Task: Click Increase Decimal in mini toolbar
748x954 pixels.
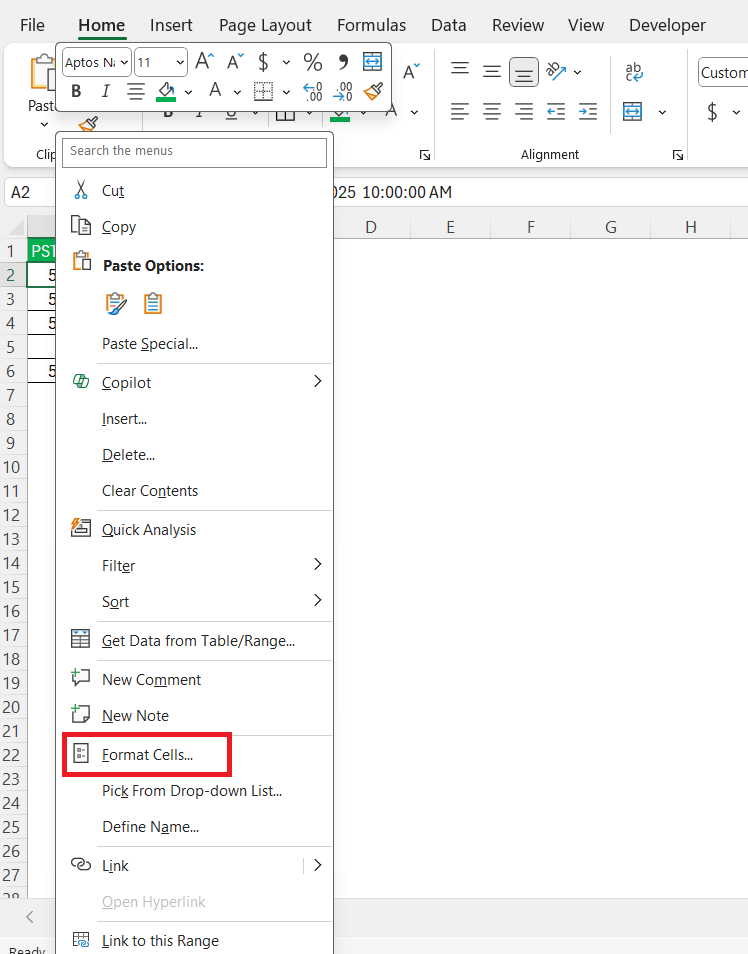Action: [x=313, y=91]
